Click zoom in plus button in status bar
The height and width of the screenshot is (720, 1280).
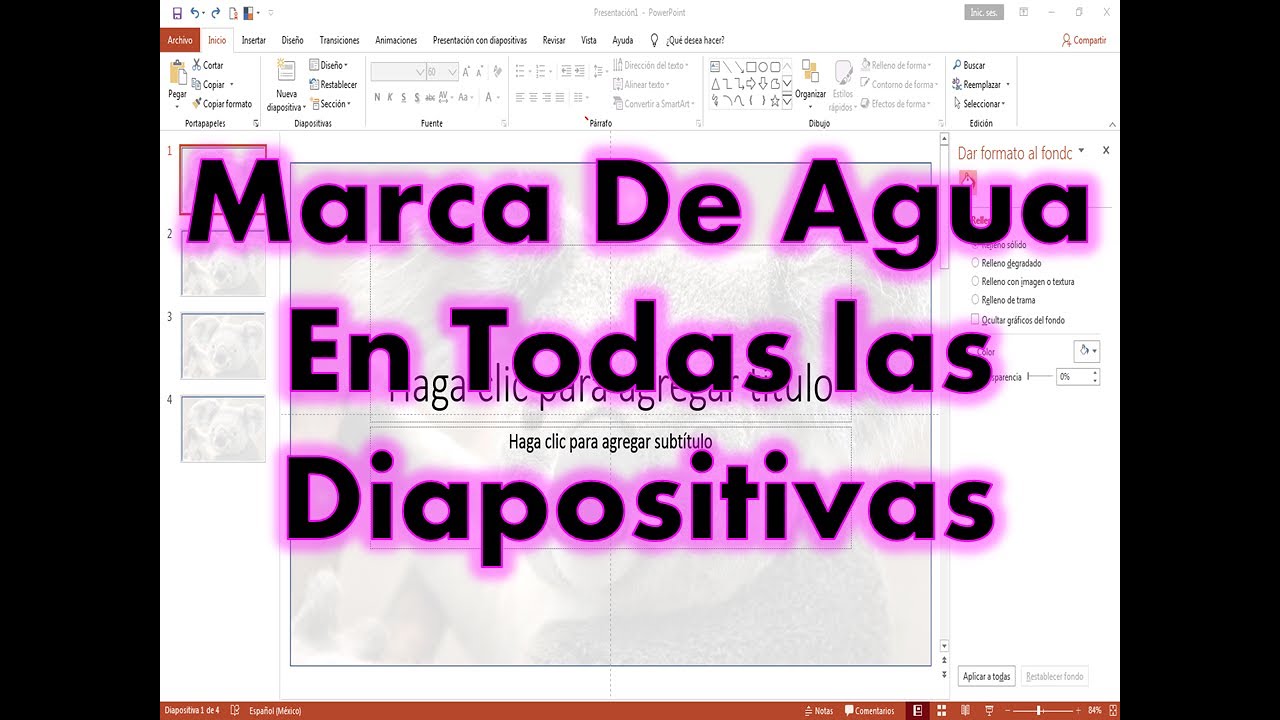(1078, 711)
